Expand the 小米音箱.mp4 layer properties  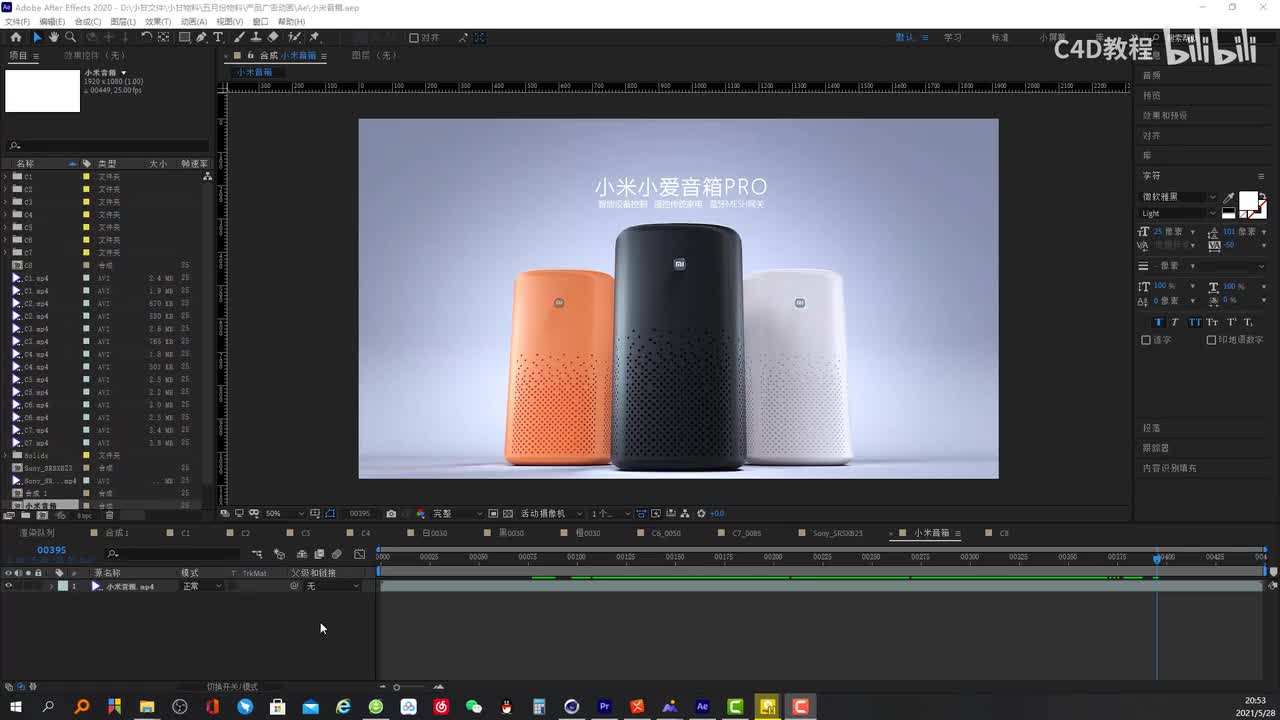click(51, 586)
